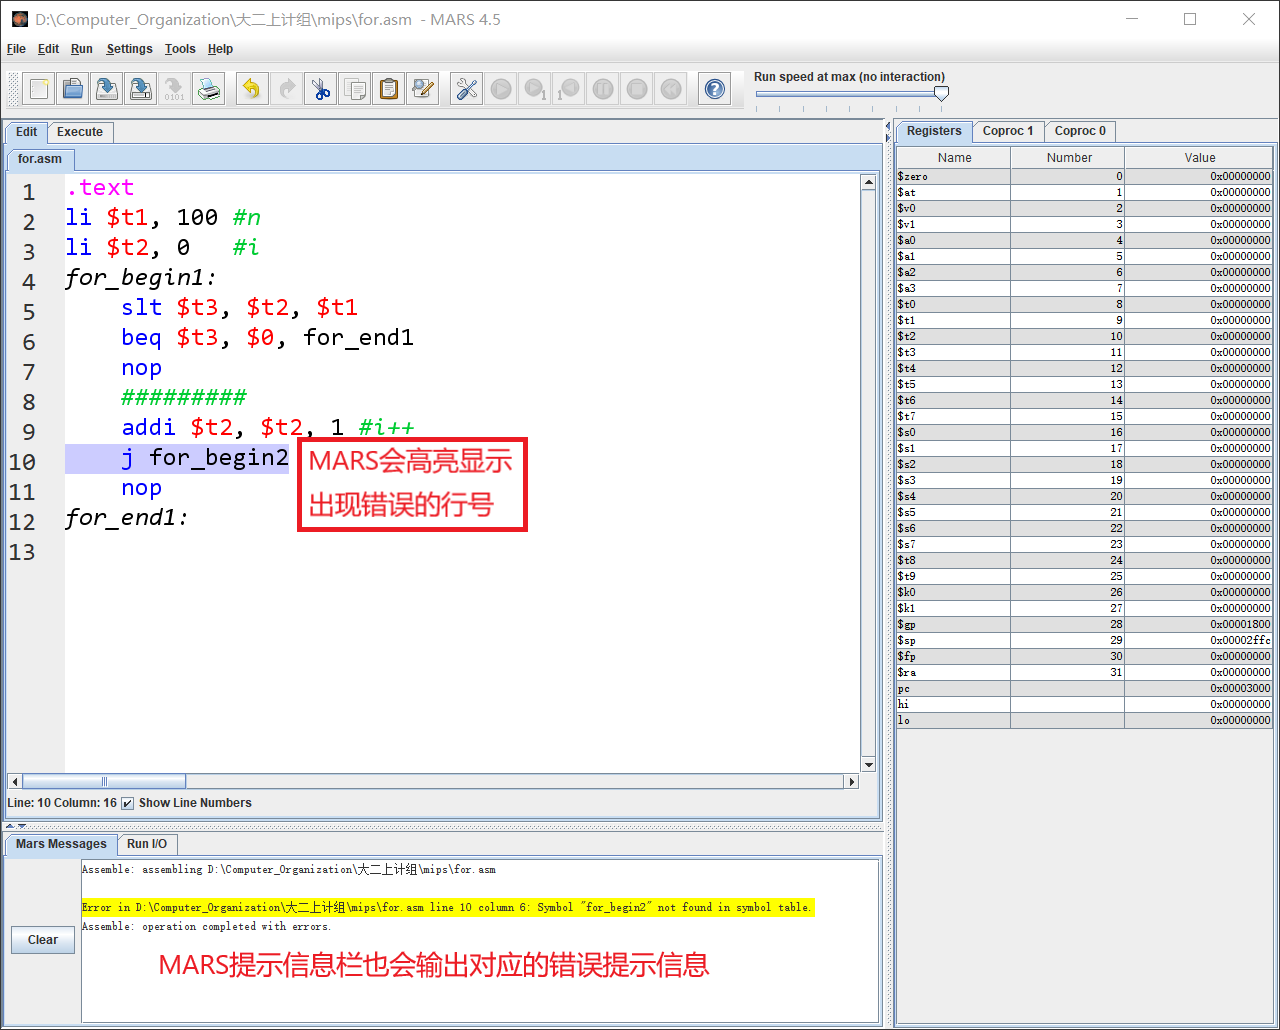1280x1030 pixels.
Task: Open the File menu
Action: pos(16,49)
